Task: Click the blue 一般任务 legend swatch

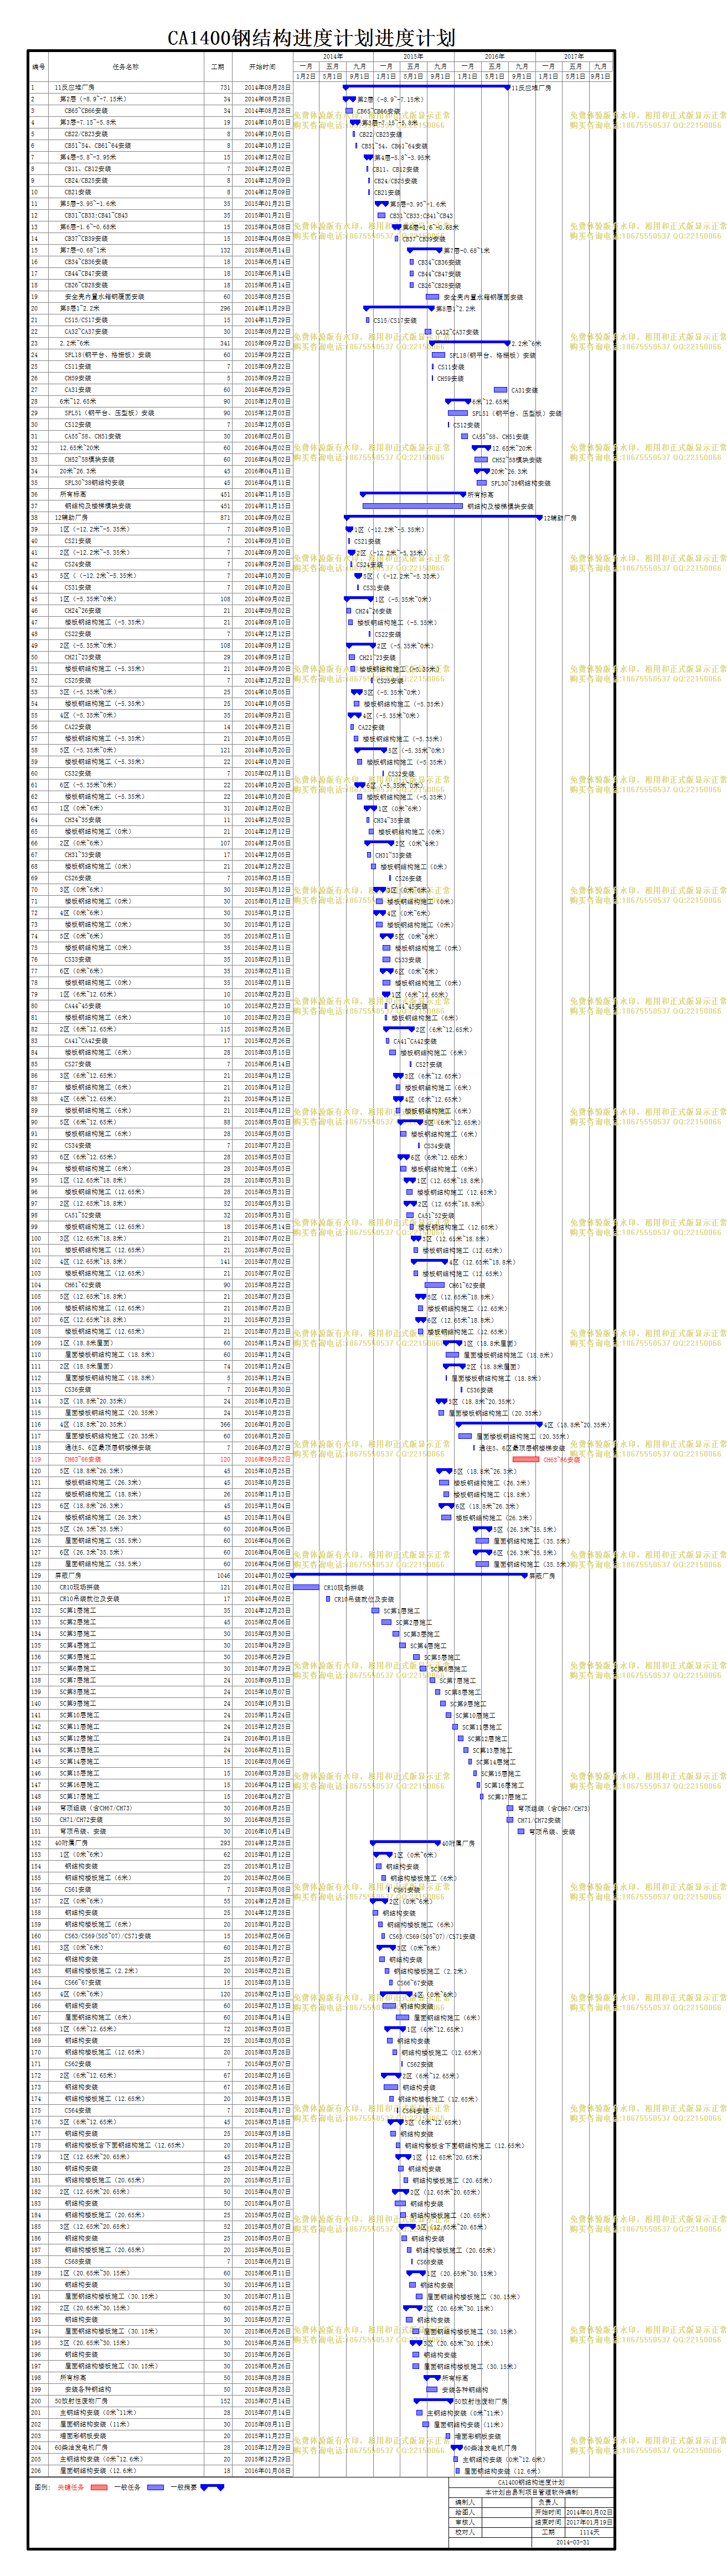Action: tap(155, 2487)
